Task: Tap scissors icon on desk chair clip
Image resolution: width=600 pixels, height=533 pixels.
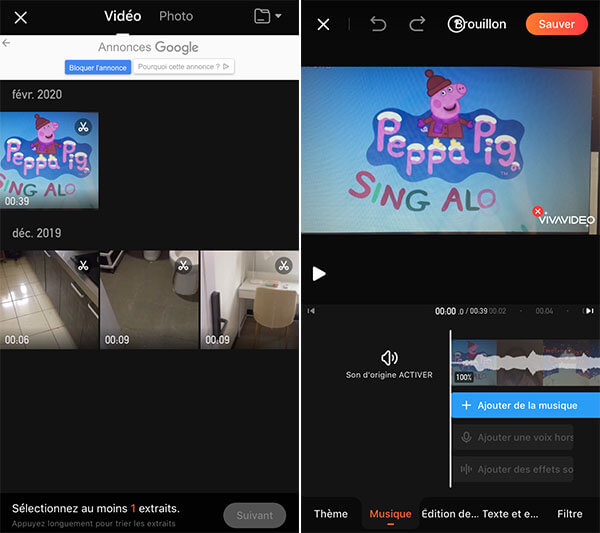Action: pos(284,266)
